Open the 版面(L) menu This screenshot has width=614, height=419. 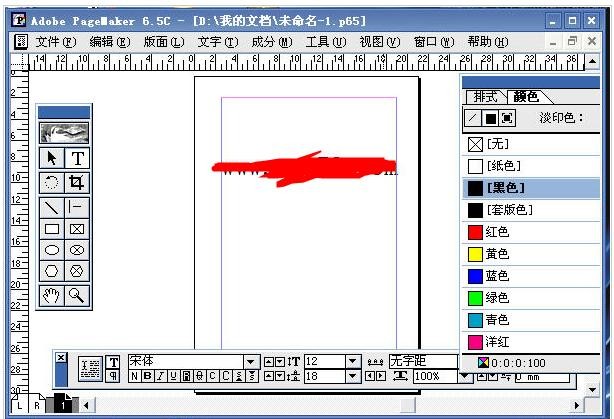(x=164, y=42)
